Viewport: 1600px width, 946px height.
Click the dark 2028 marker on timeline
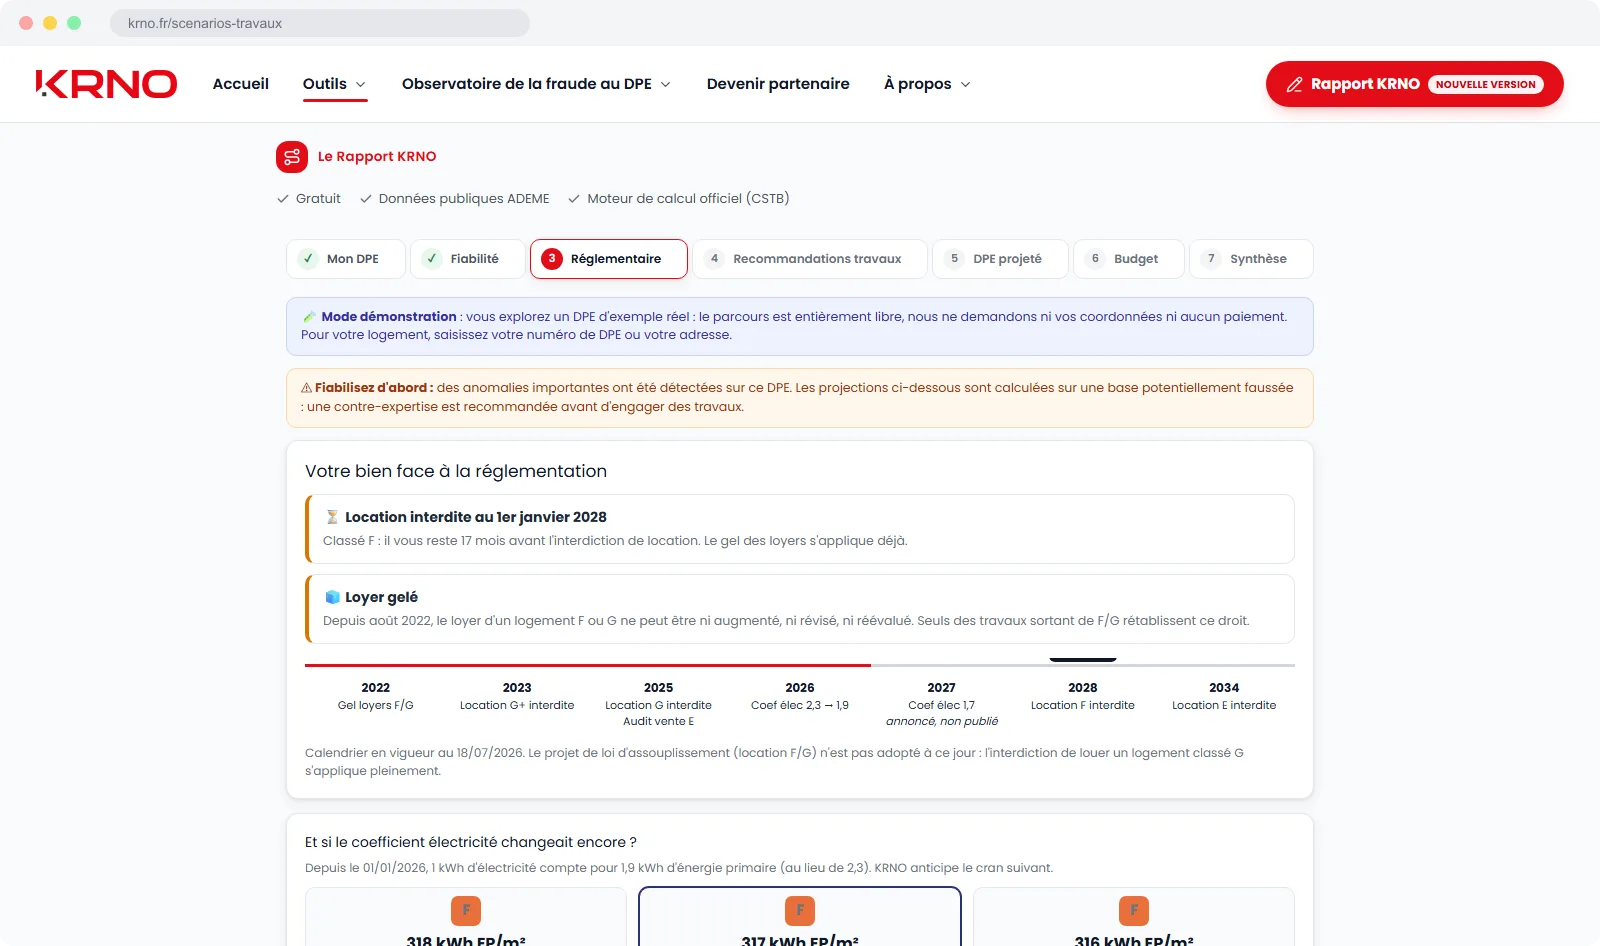click(x=1083, y=660)
